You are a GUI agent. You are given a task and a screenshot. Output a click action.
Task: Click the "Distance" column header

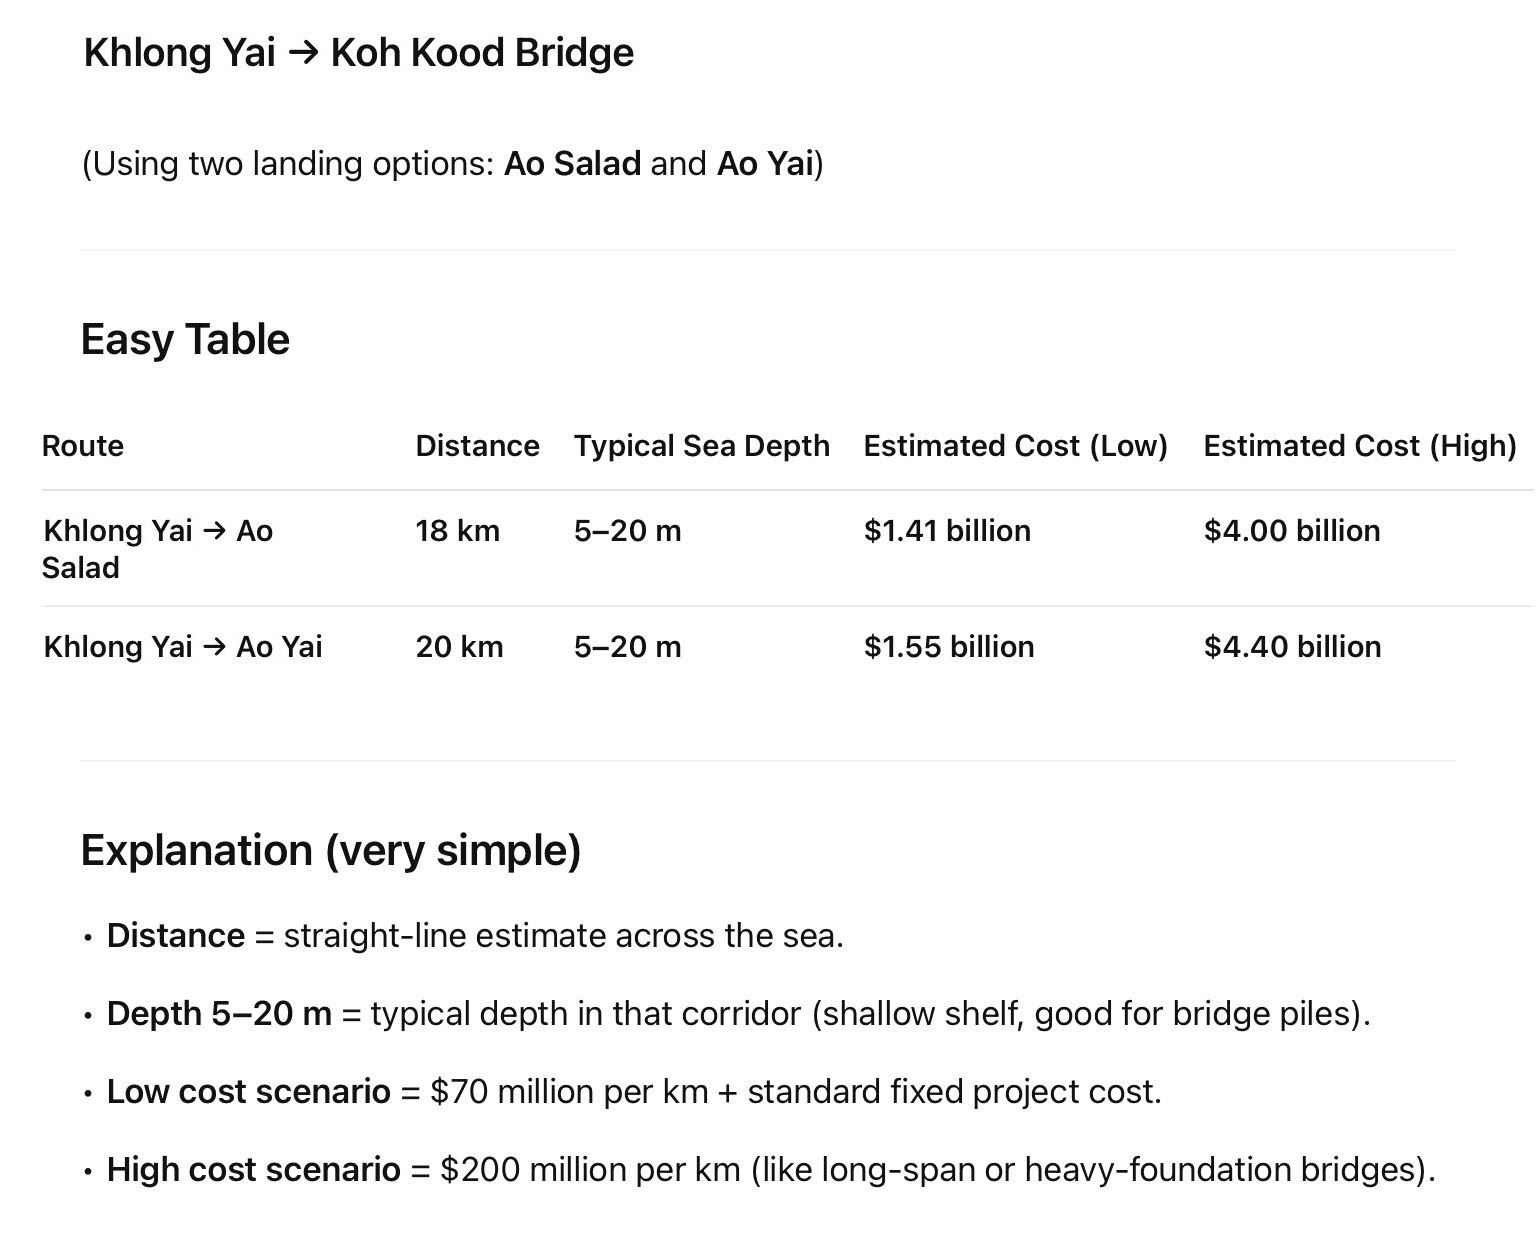(x=477, y=446)
